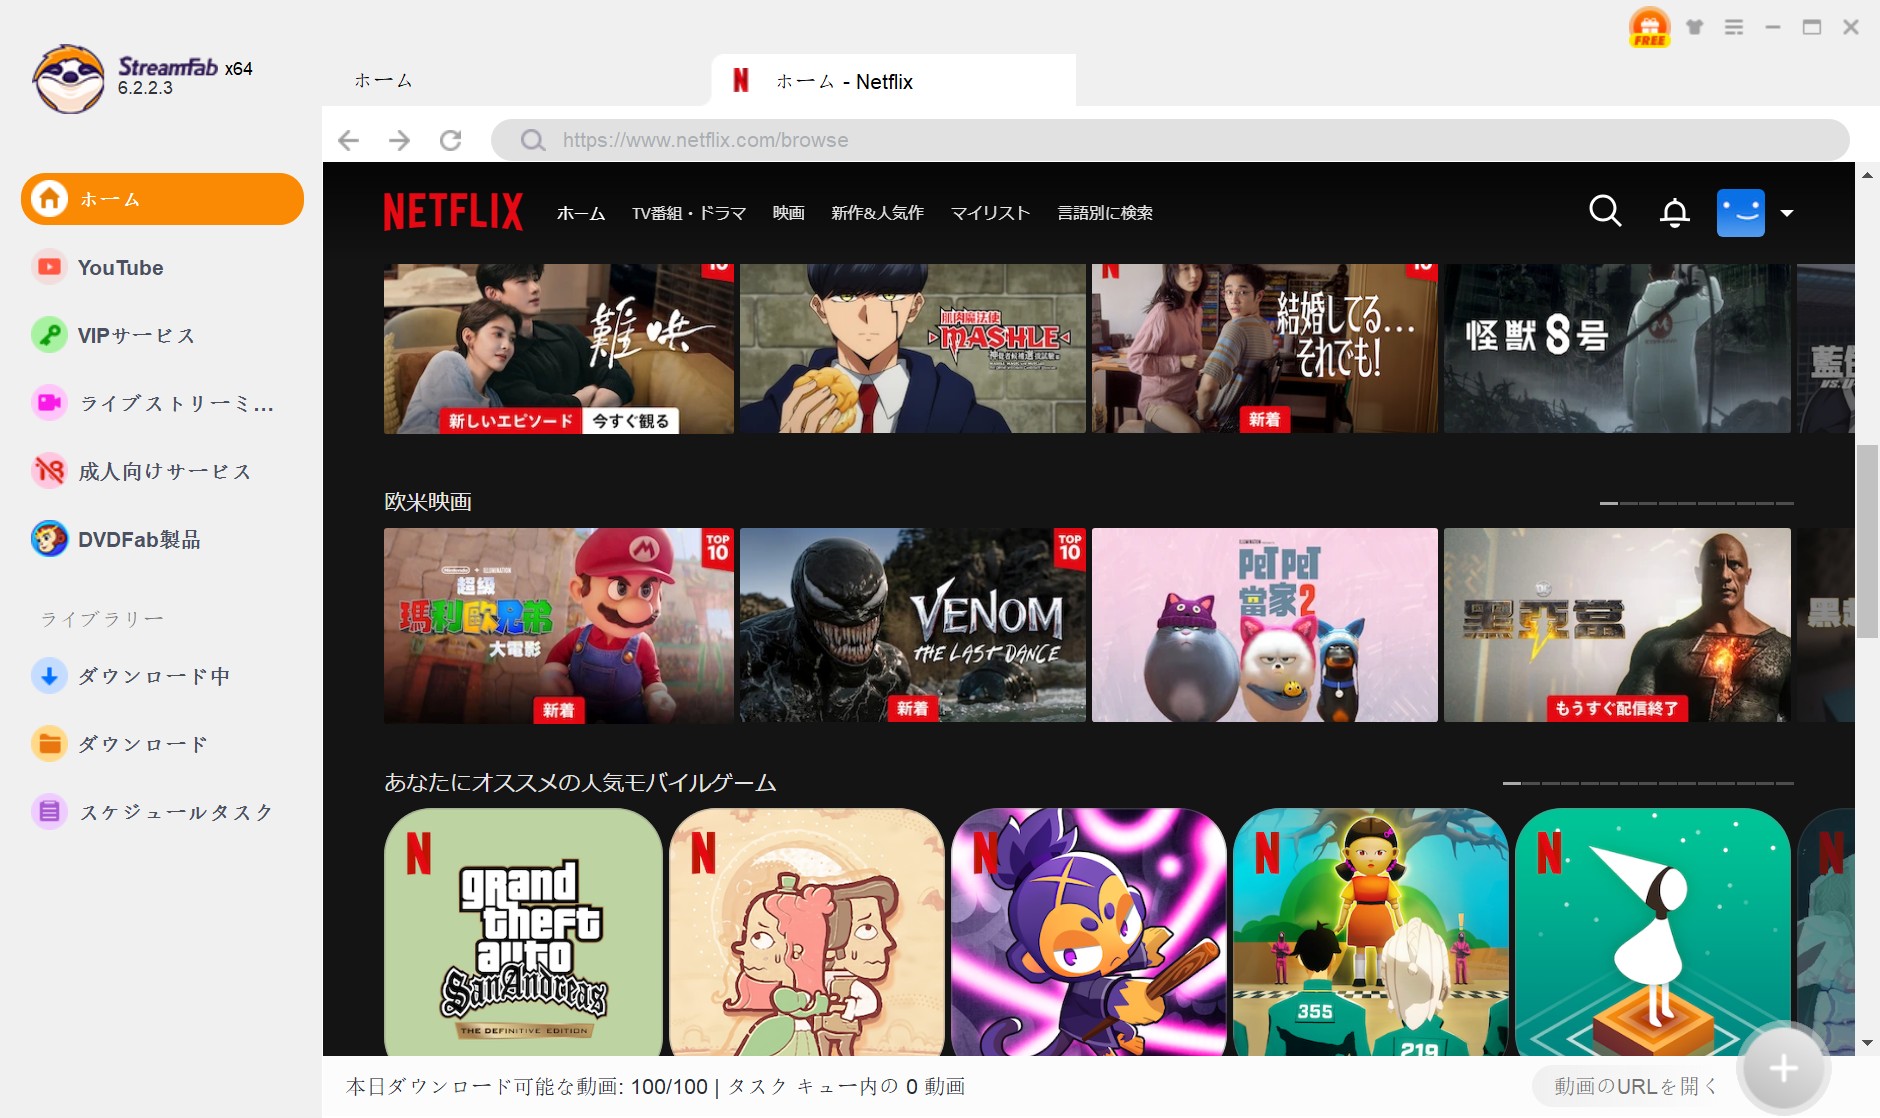Reload the Netflix page
Image resolution: width=1880 pixels, height=1118 pixels.
[451, 140]
